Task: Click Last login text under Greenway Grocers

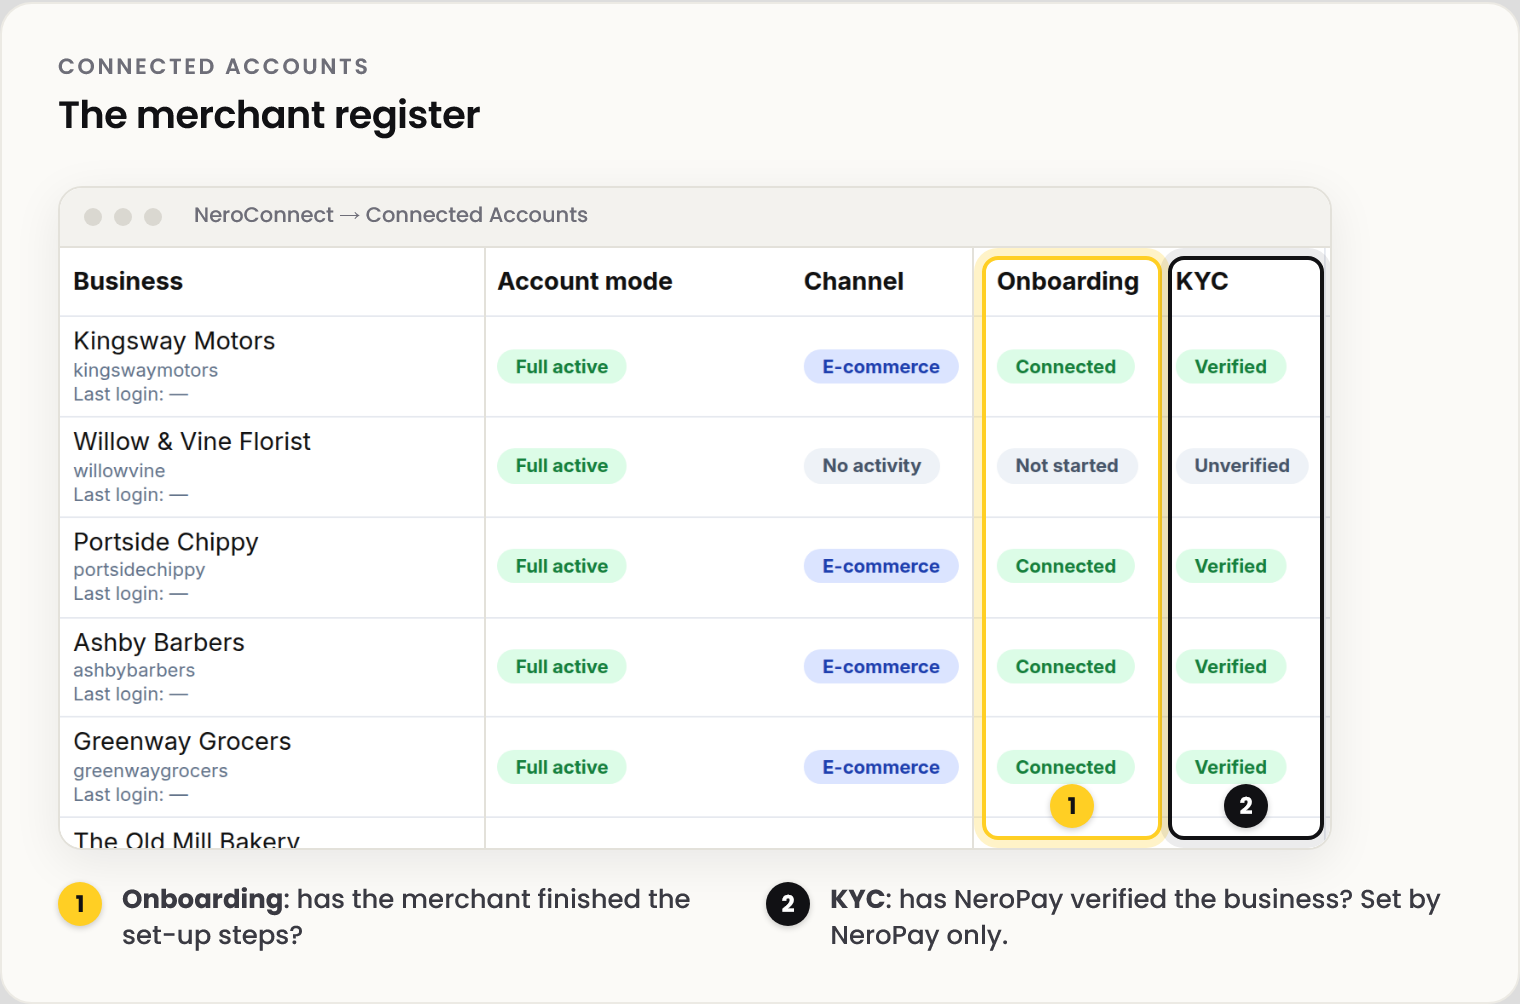Action: (131, 795)
